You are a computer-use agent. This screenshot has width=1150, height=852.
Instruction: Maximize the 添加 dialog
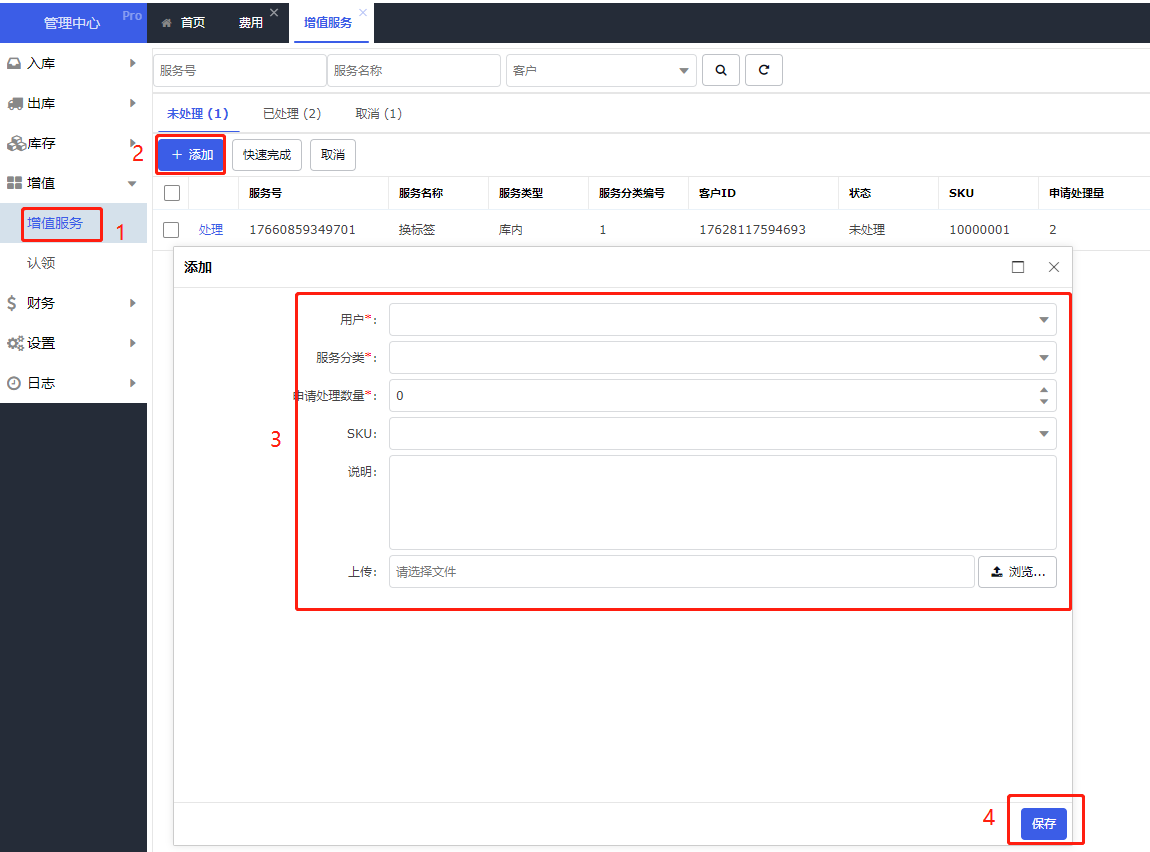pos(1018,267)
